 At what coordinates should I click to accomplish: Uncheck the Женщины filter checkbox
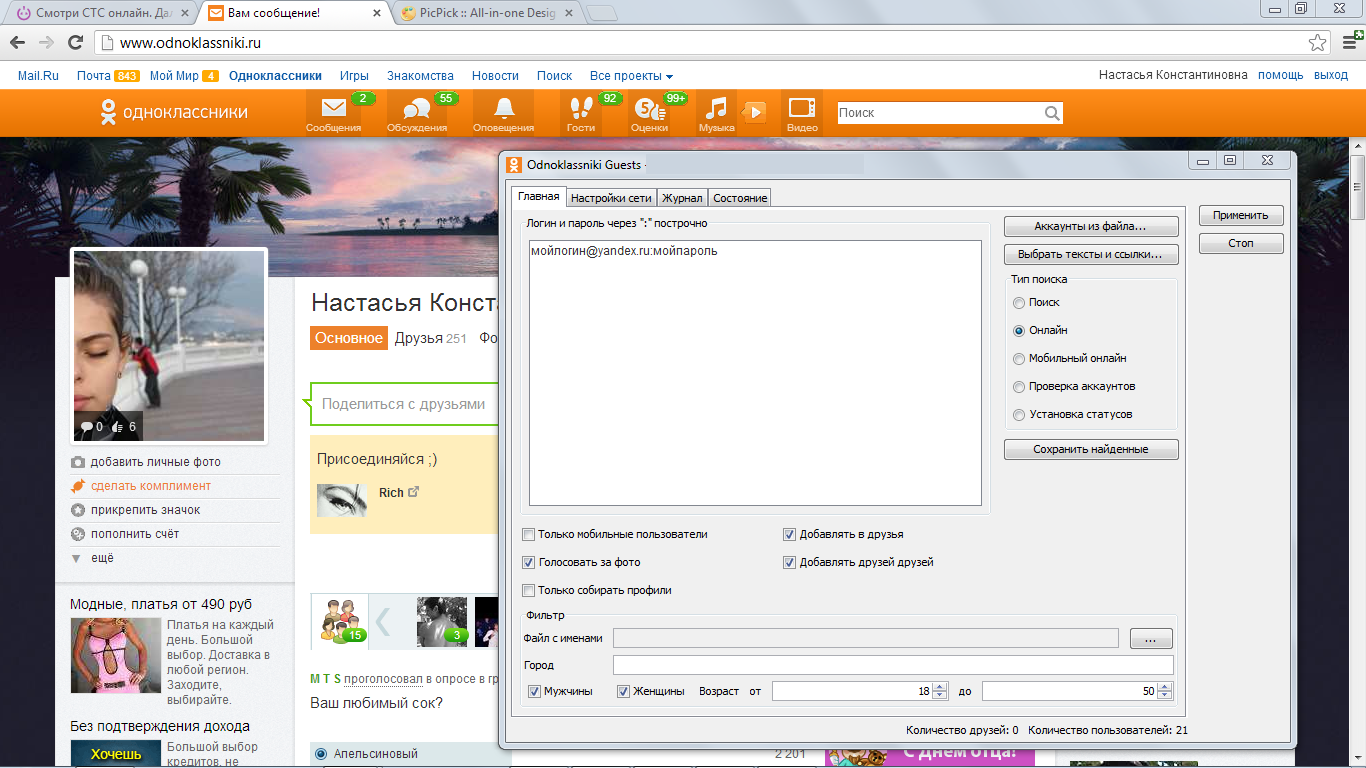pyautogui.click(x=623, y=691)
